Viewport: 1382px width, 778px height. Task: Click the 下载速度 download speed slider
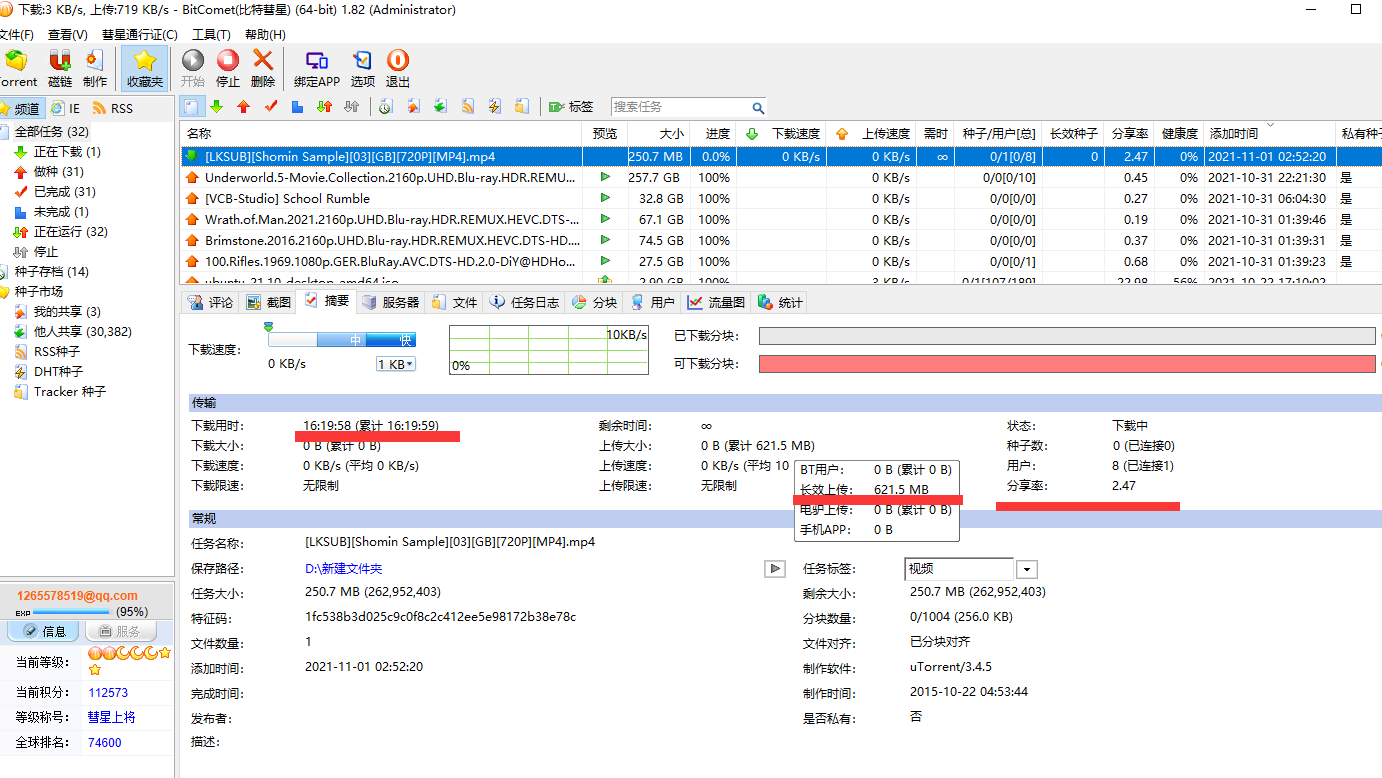click(341, 340)
